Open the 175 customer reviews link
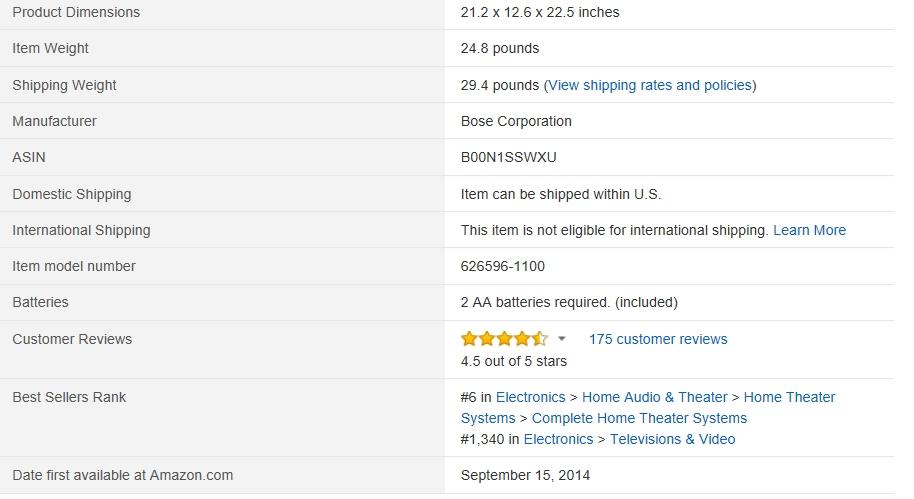 pyautogui.click(x=658, y=339)
